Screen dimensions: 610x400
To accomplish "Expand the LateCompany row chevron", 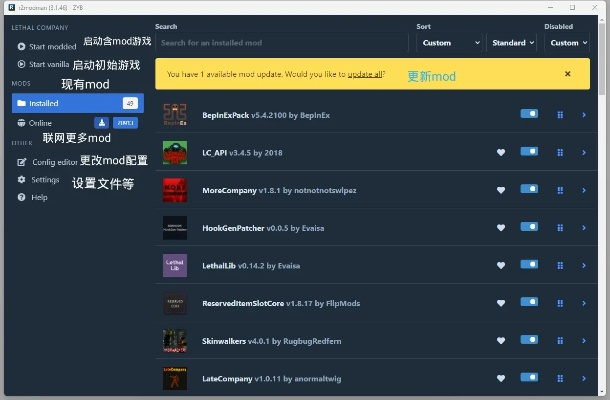I will click(584, 378).
